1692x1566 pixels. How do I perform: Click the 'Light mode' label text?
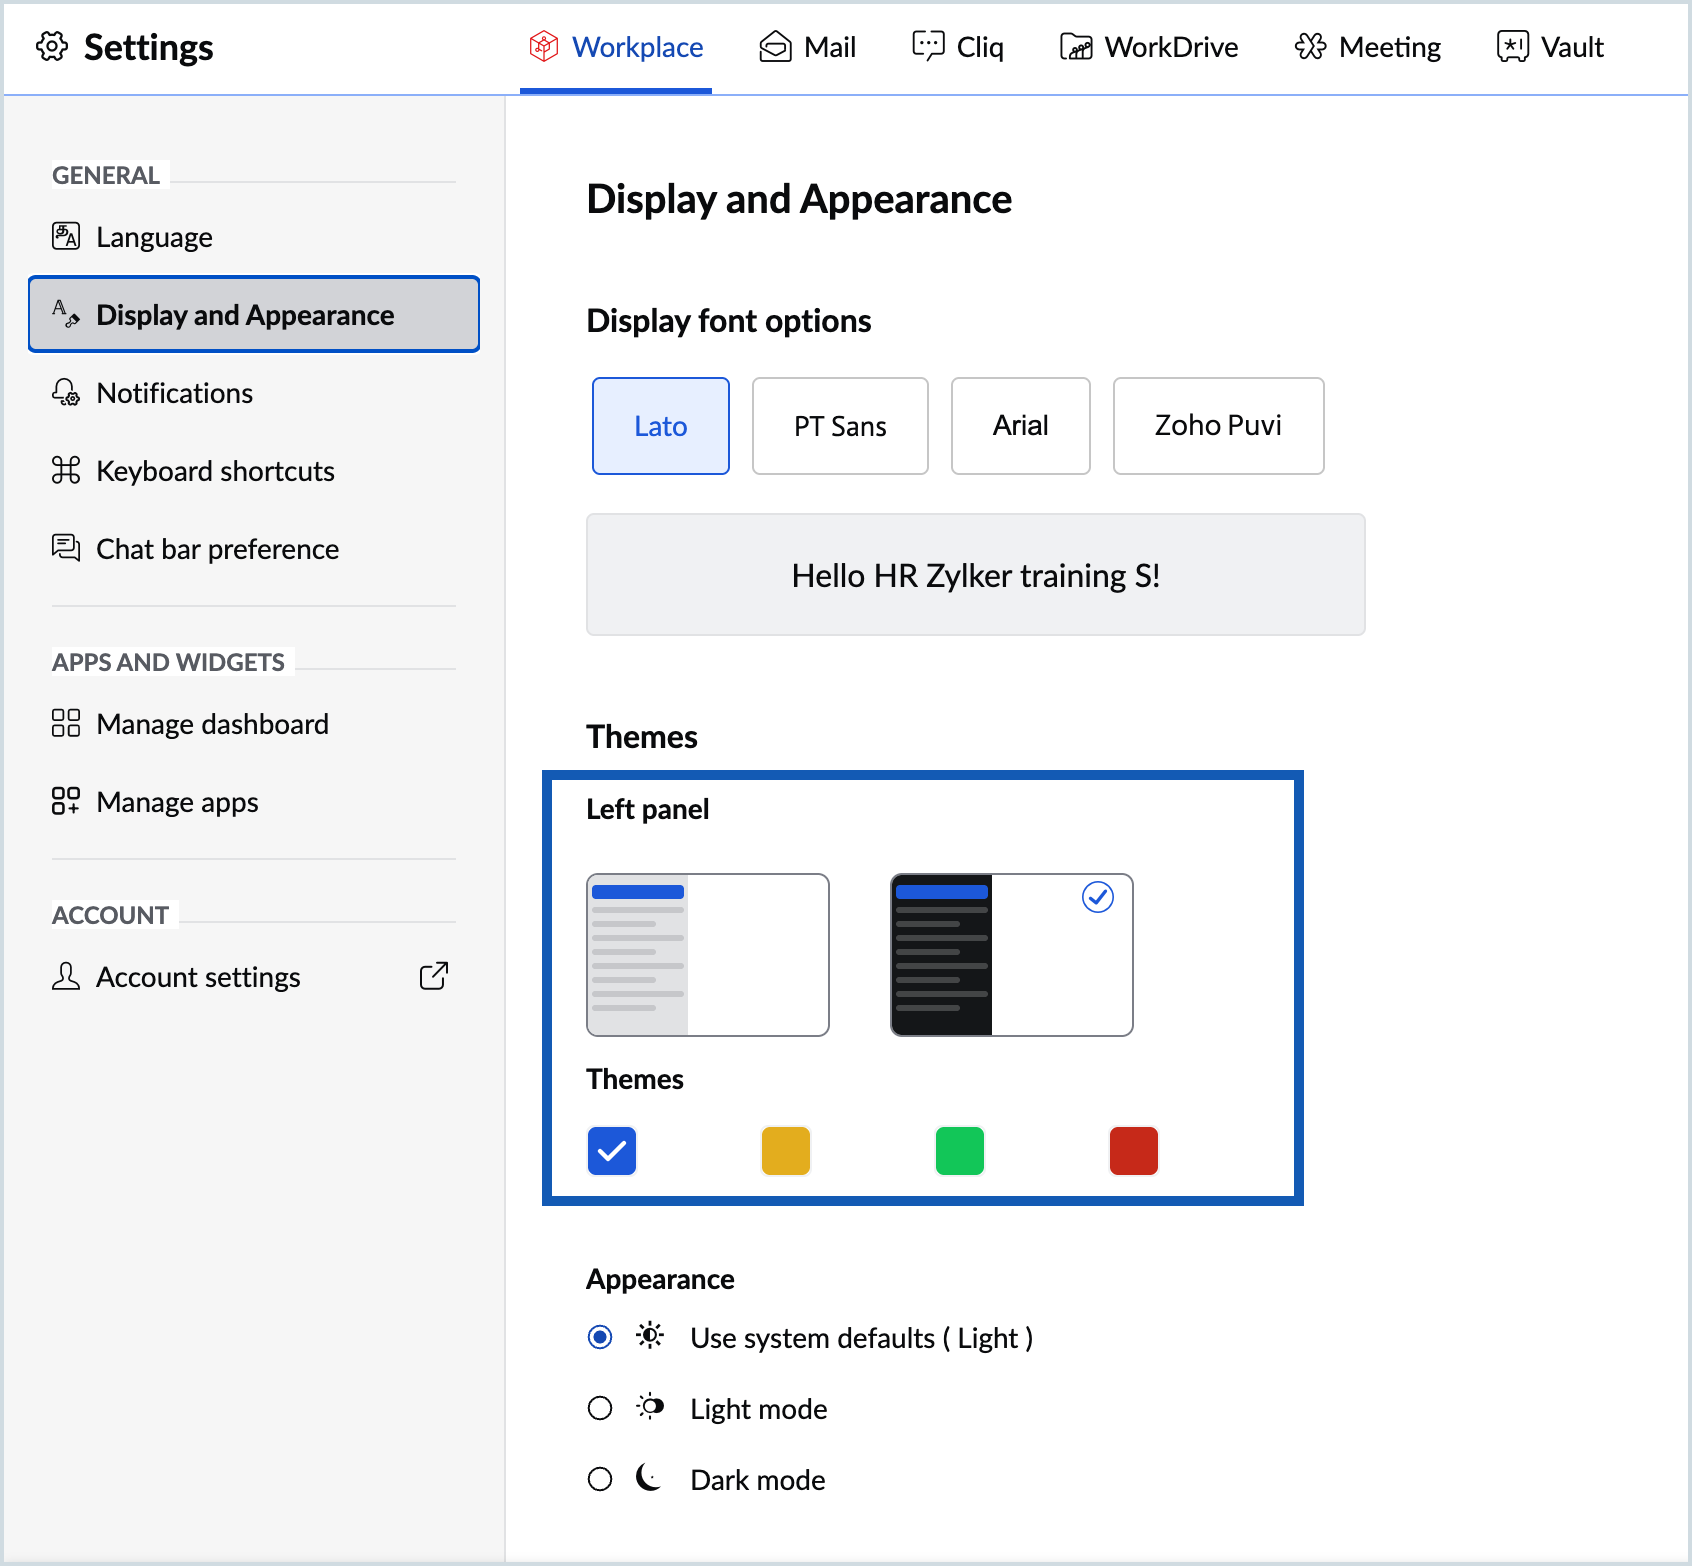(x=759, y=1409)
